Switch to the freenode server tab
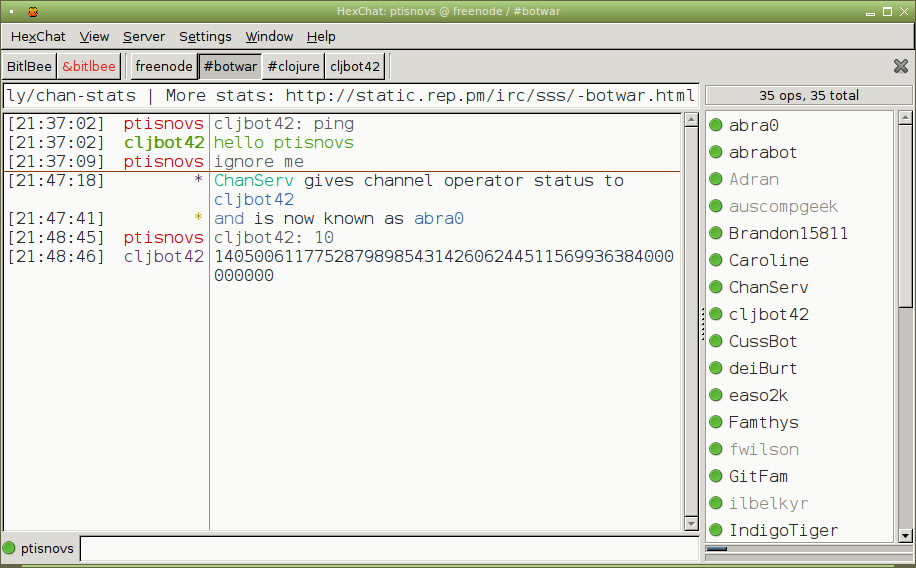Screen dimensions: 916x568 point(164,66)
